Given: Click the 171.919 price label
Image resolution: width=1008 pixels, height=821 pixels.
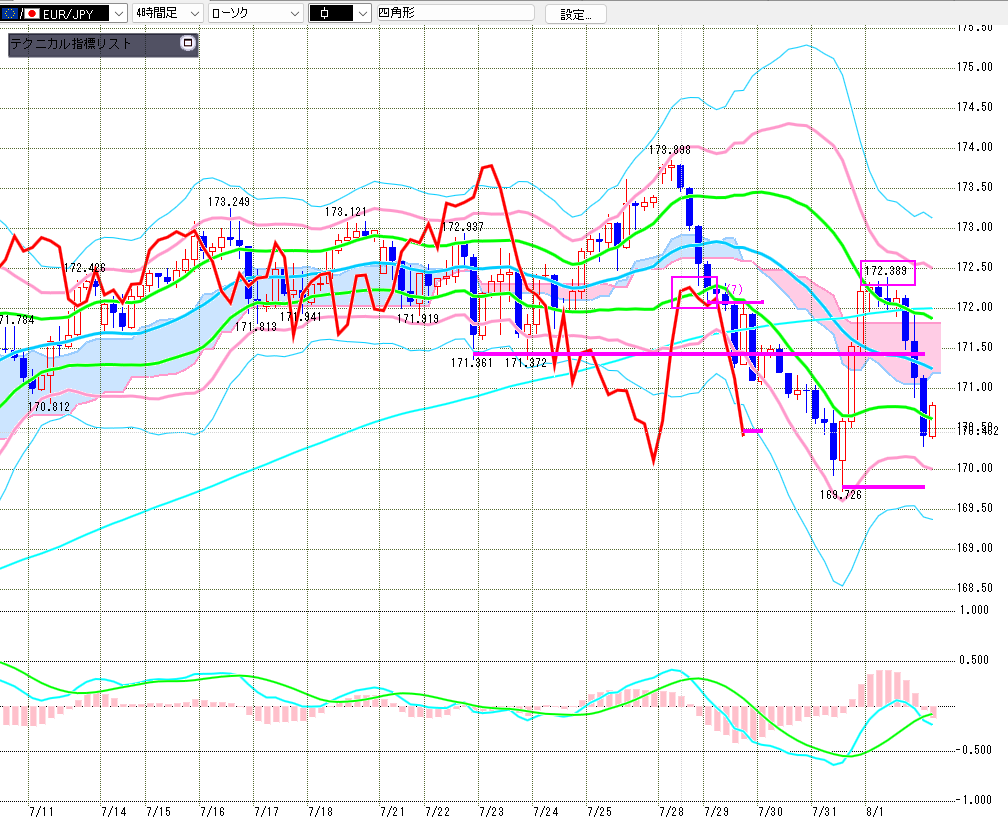Looking at the screenshot, I should point(417,319).
